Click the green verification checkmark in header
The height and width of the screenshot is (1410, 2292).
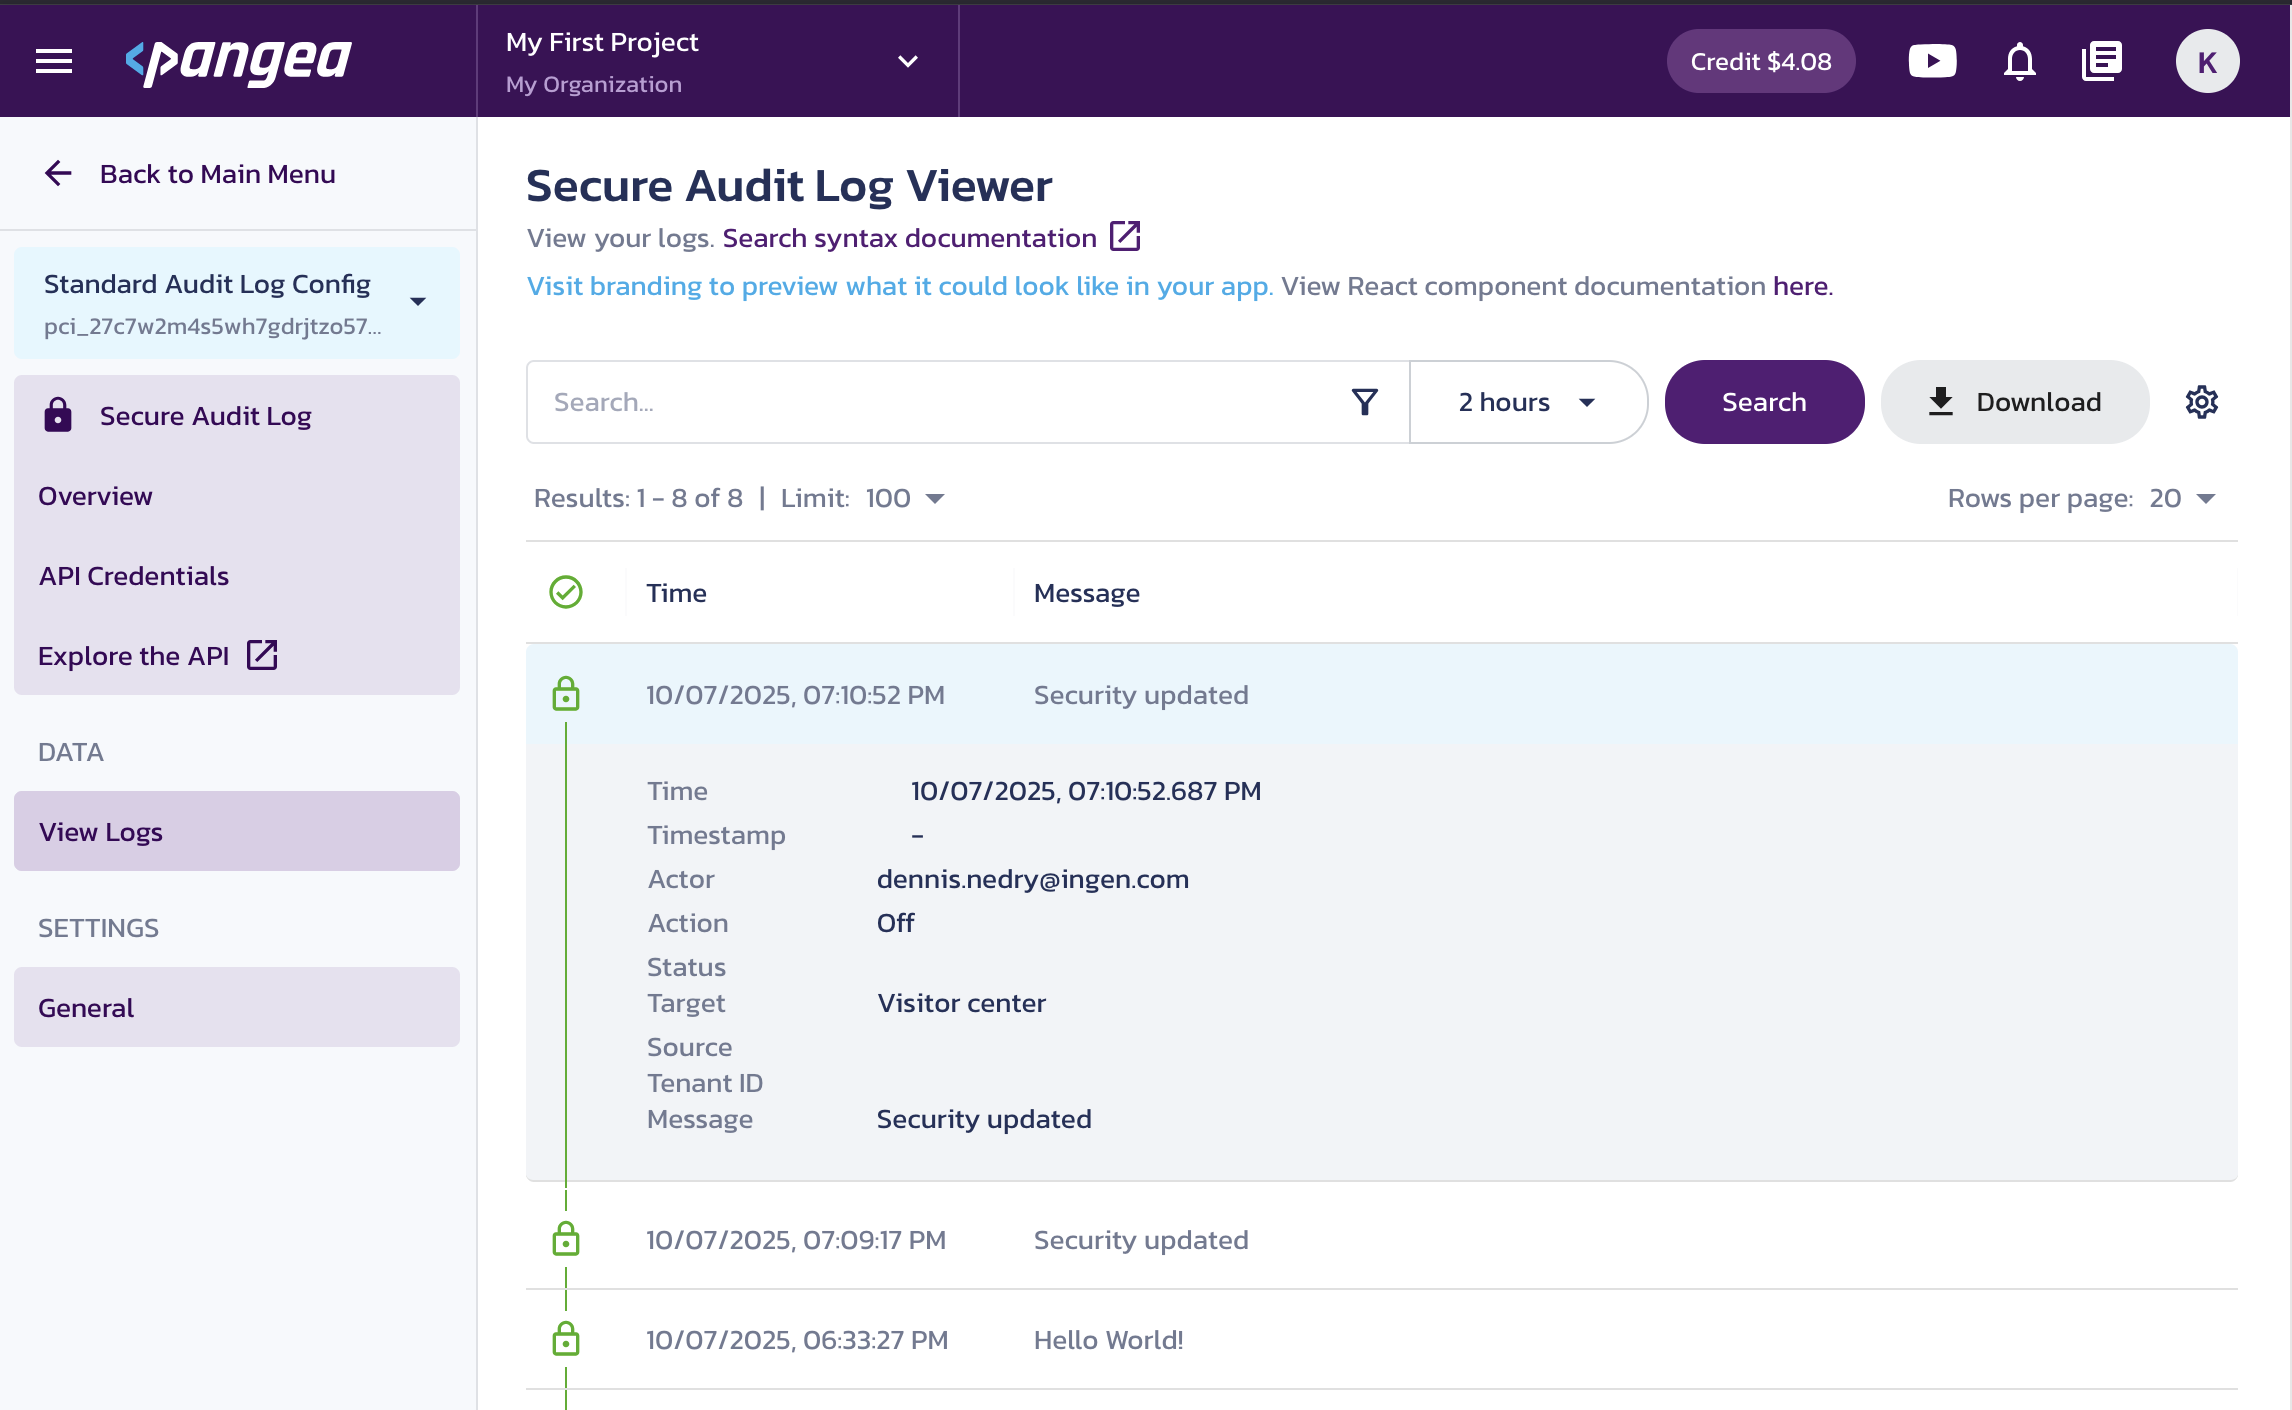coord(566,593)
